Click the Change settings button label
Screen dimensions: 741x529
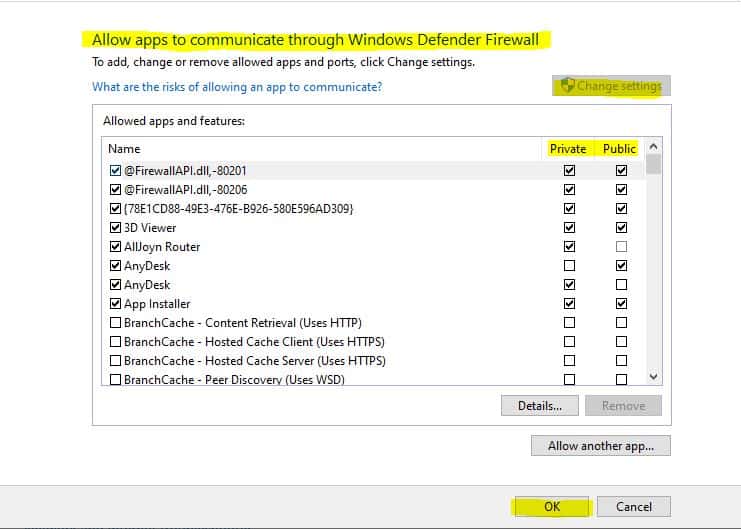pos(619,86)
